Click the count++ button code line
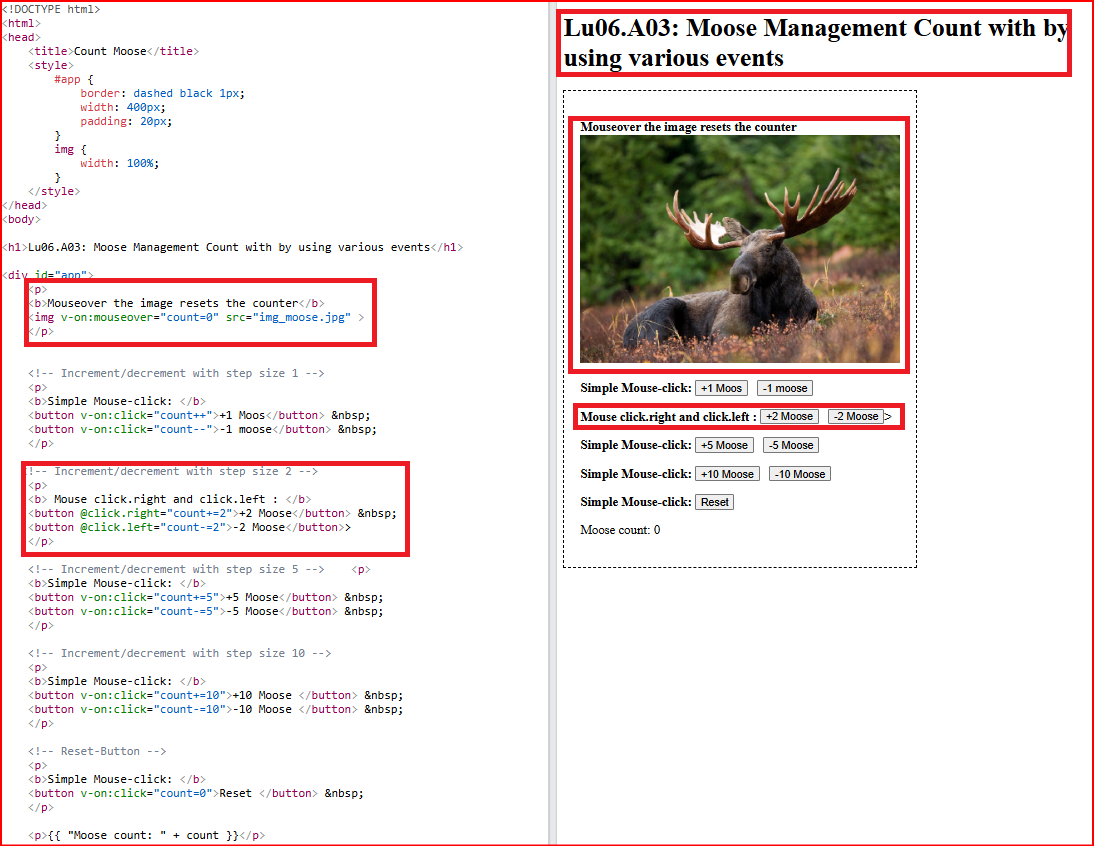This screenshot has height=846, width=1094. (199, 416)
